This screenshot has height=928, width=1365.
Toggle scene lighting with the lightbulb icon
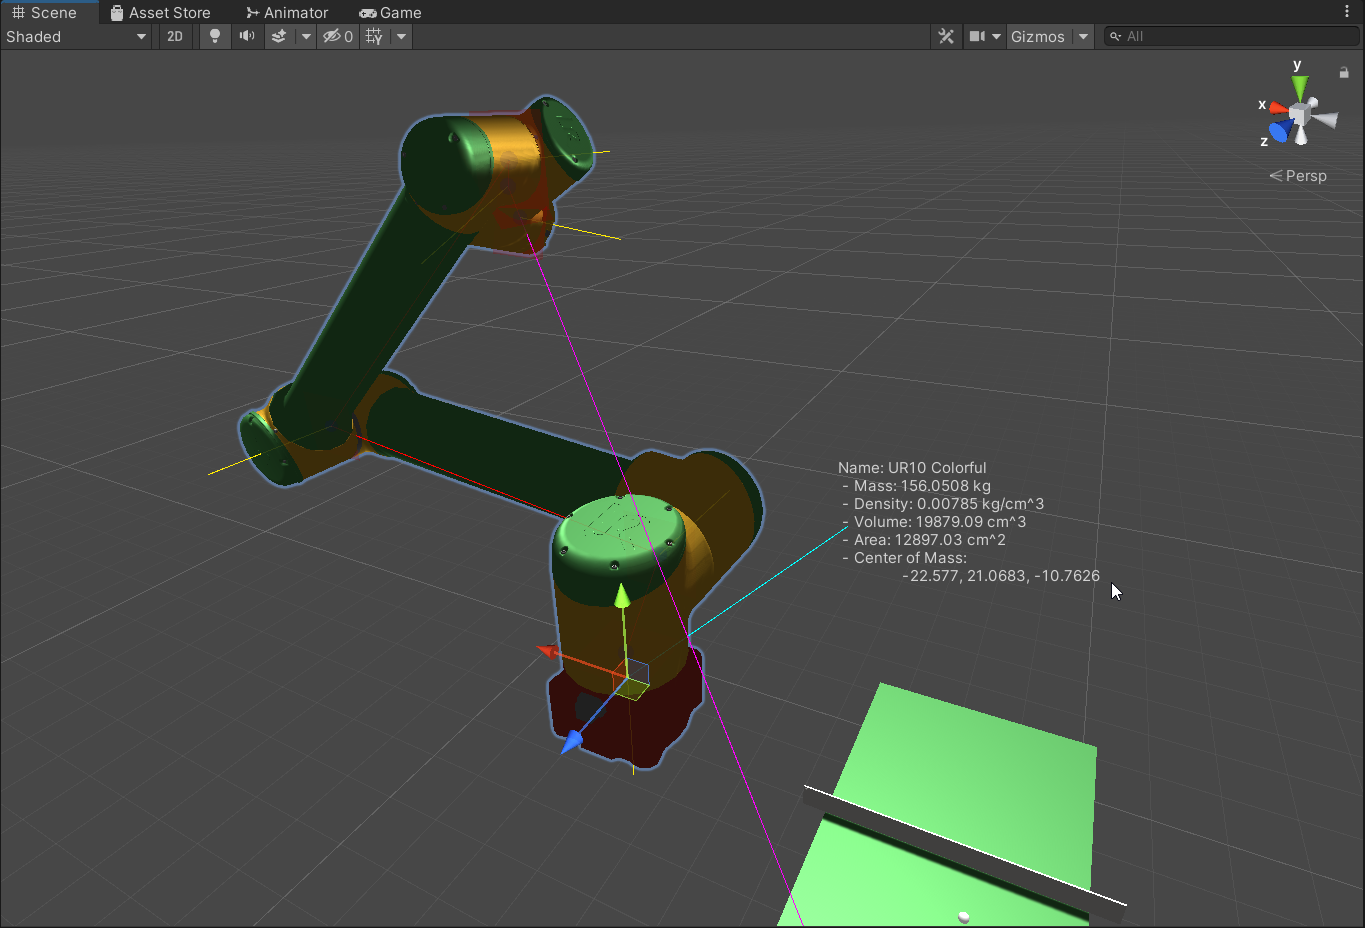point(214,37)
